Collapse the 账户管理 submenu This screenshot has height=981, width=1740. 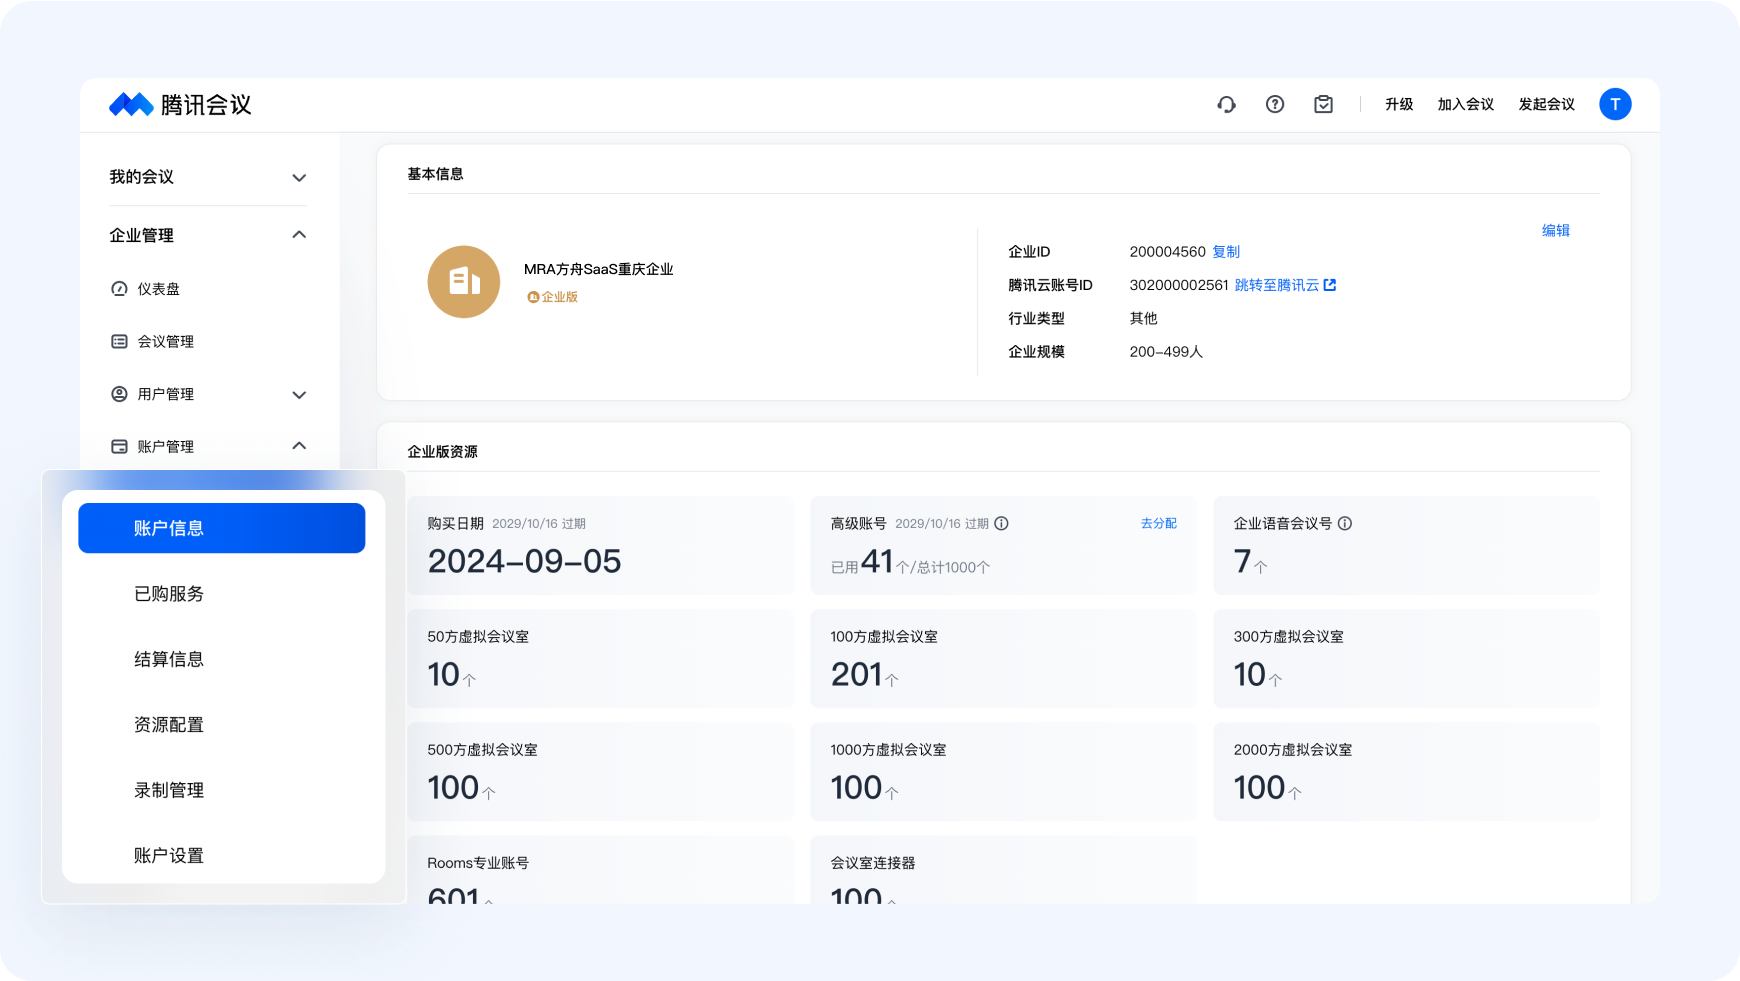pyautogui.click(x=298, y=446)
